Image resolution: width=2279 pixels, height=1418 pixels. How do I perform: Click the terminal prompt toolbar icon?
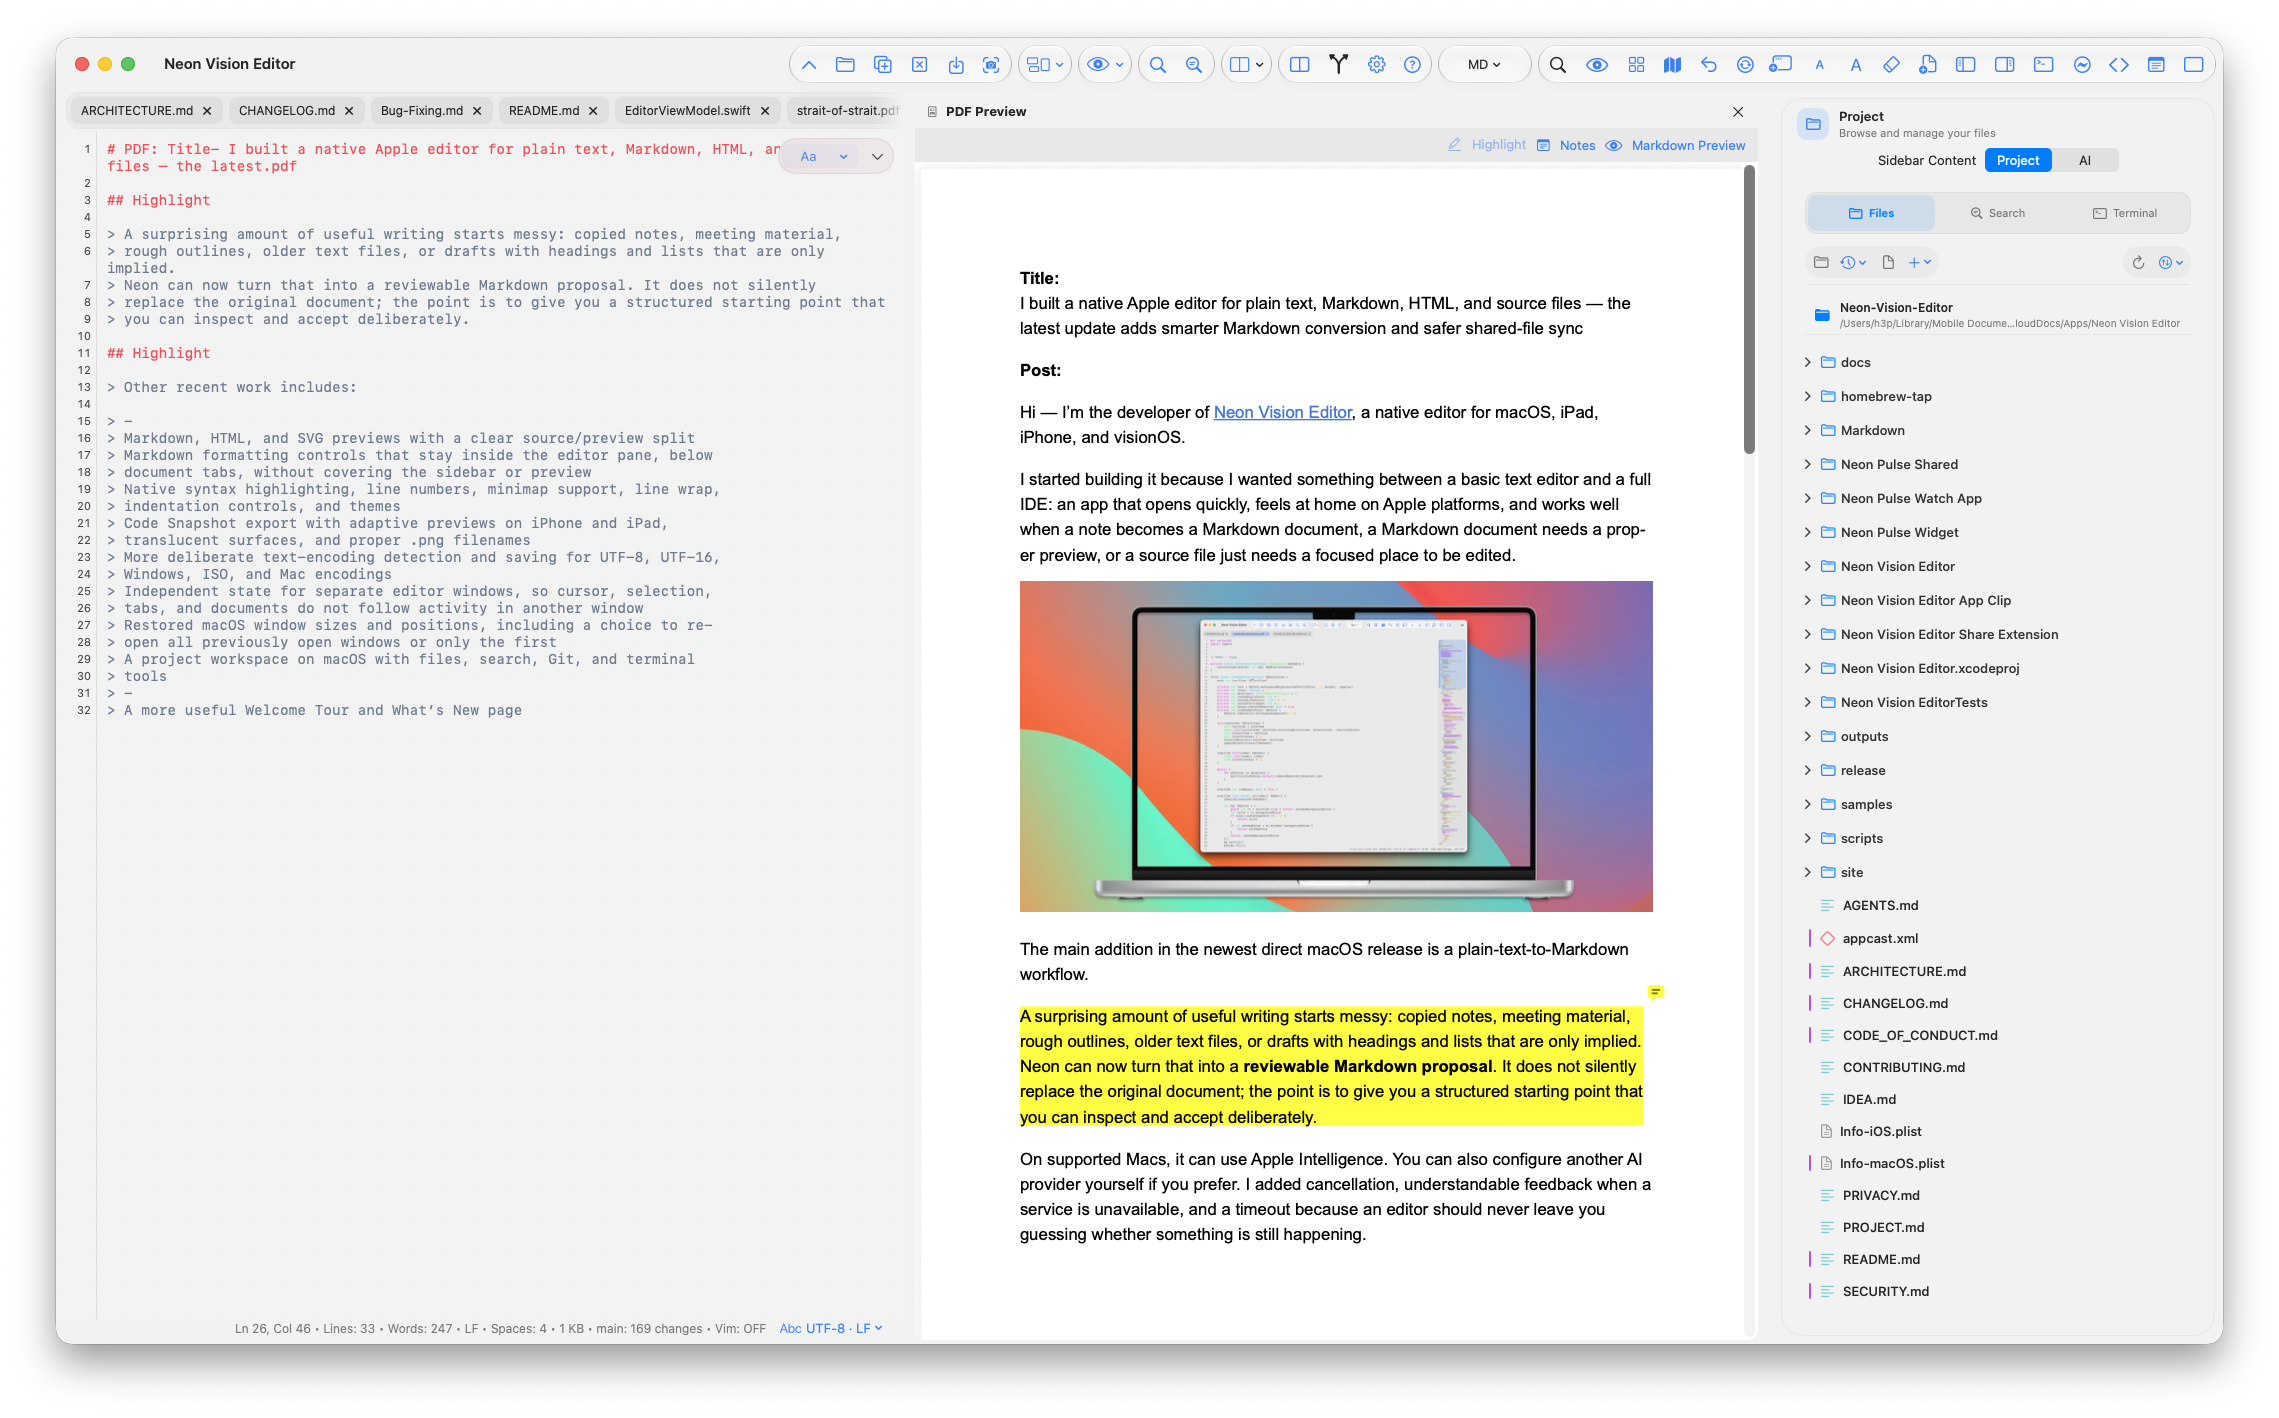point(2043,65)
